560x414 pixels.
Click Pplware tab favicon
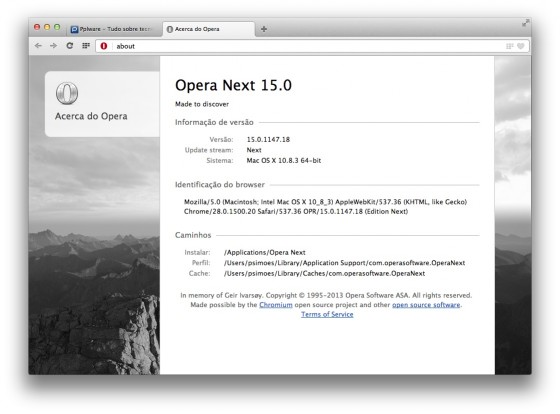[x=74, y=29]
